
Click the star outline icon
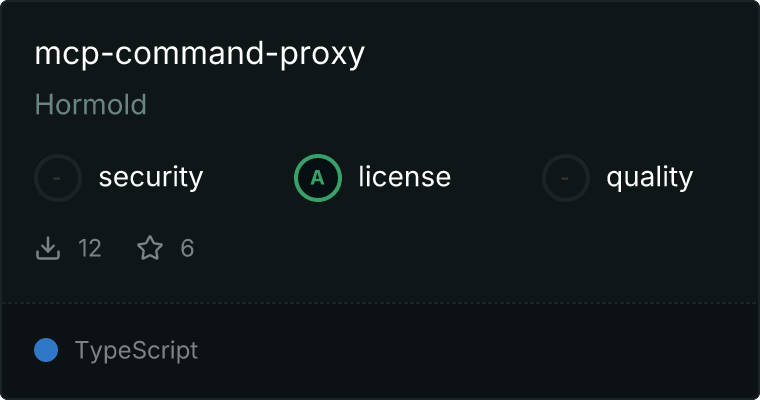[150, 248]
